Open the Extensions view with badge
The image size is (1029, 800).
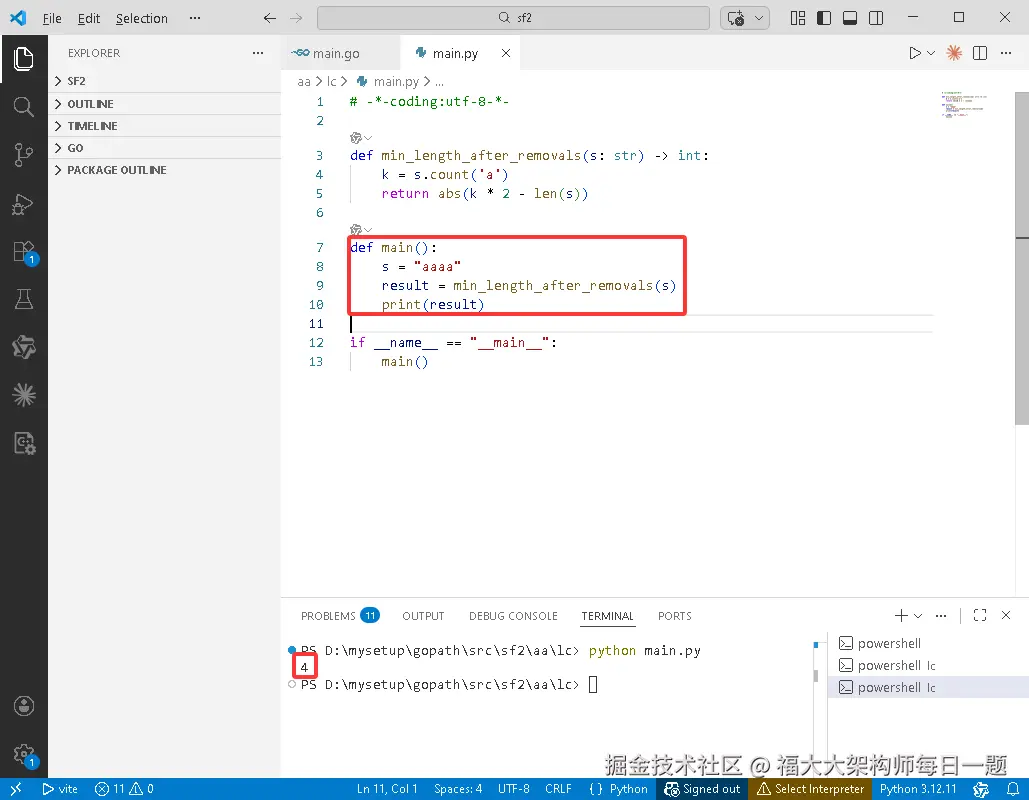(x=25, y=252)
